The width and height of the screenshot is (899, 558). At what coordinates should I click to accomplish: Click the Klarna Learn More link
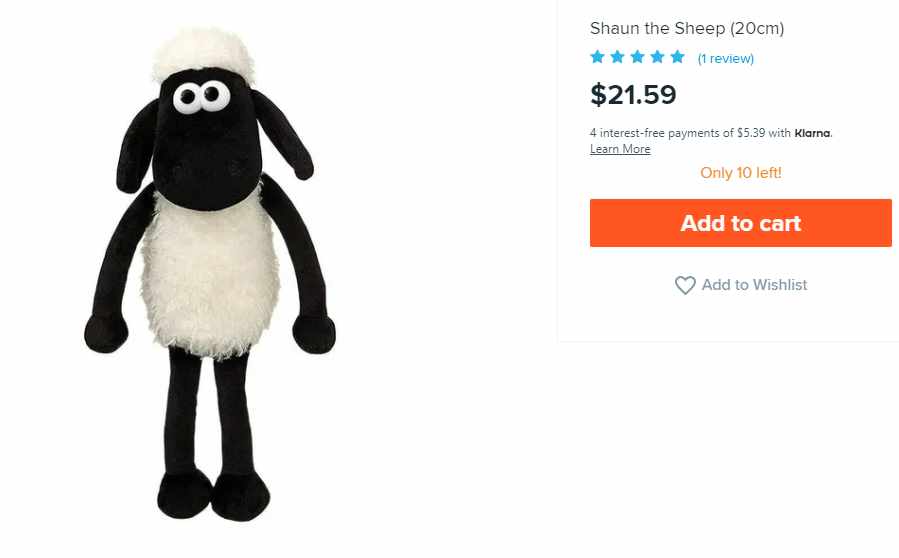tap(620, 149)
